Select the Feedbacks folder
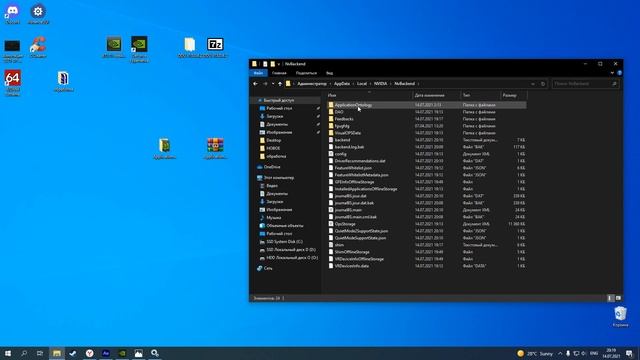 coord(344,119)
